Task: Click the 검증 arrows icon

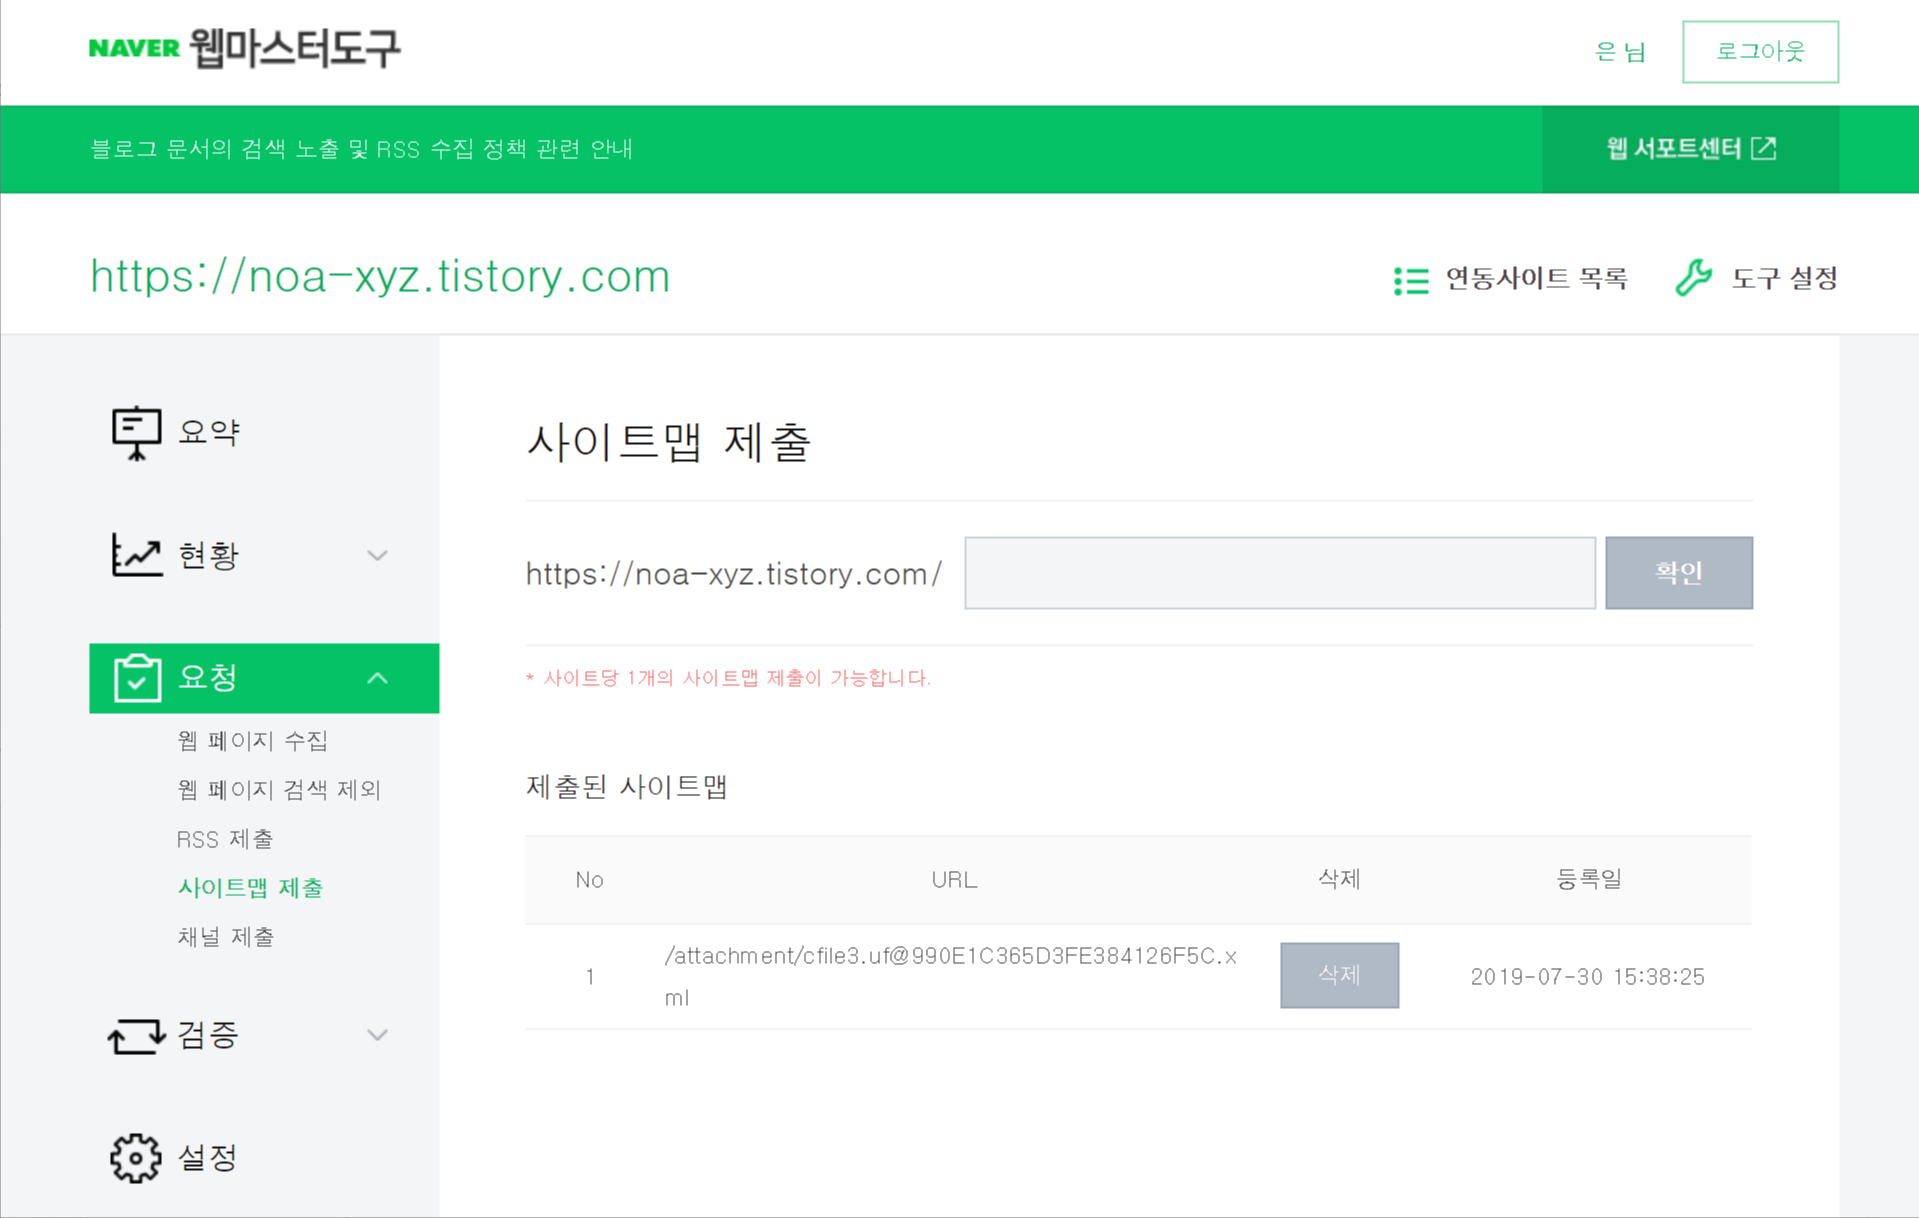Action: [x=136, y=1036]
